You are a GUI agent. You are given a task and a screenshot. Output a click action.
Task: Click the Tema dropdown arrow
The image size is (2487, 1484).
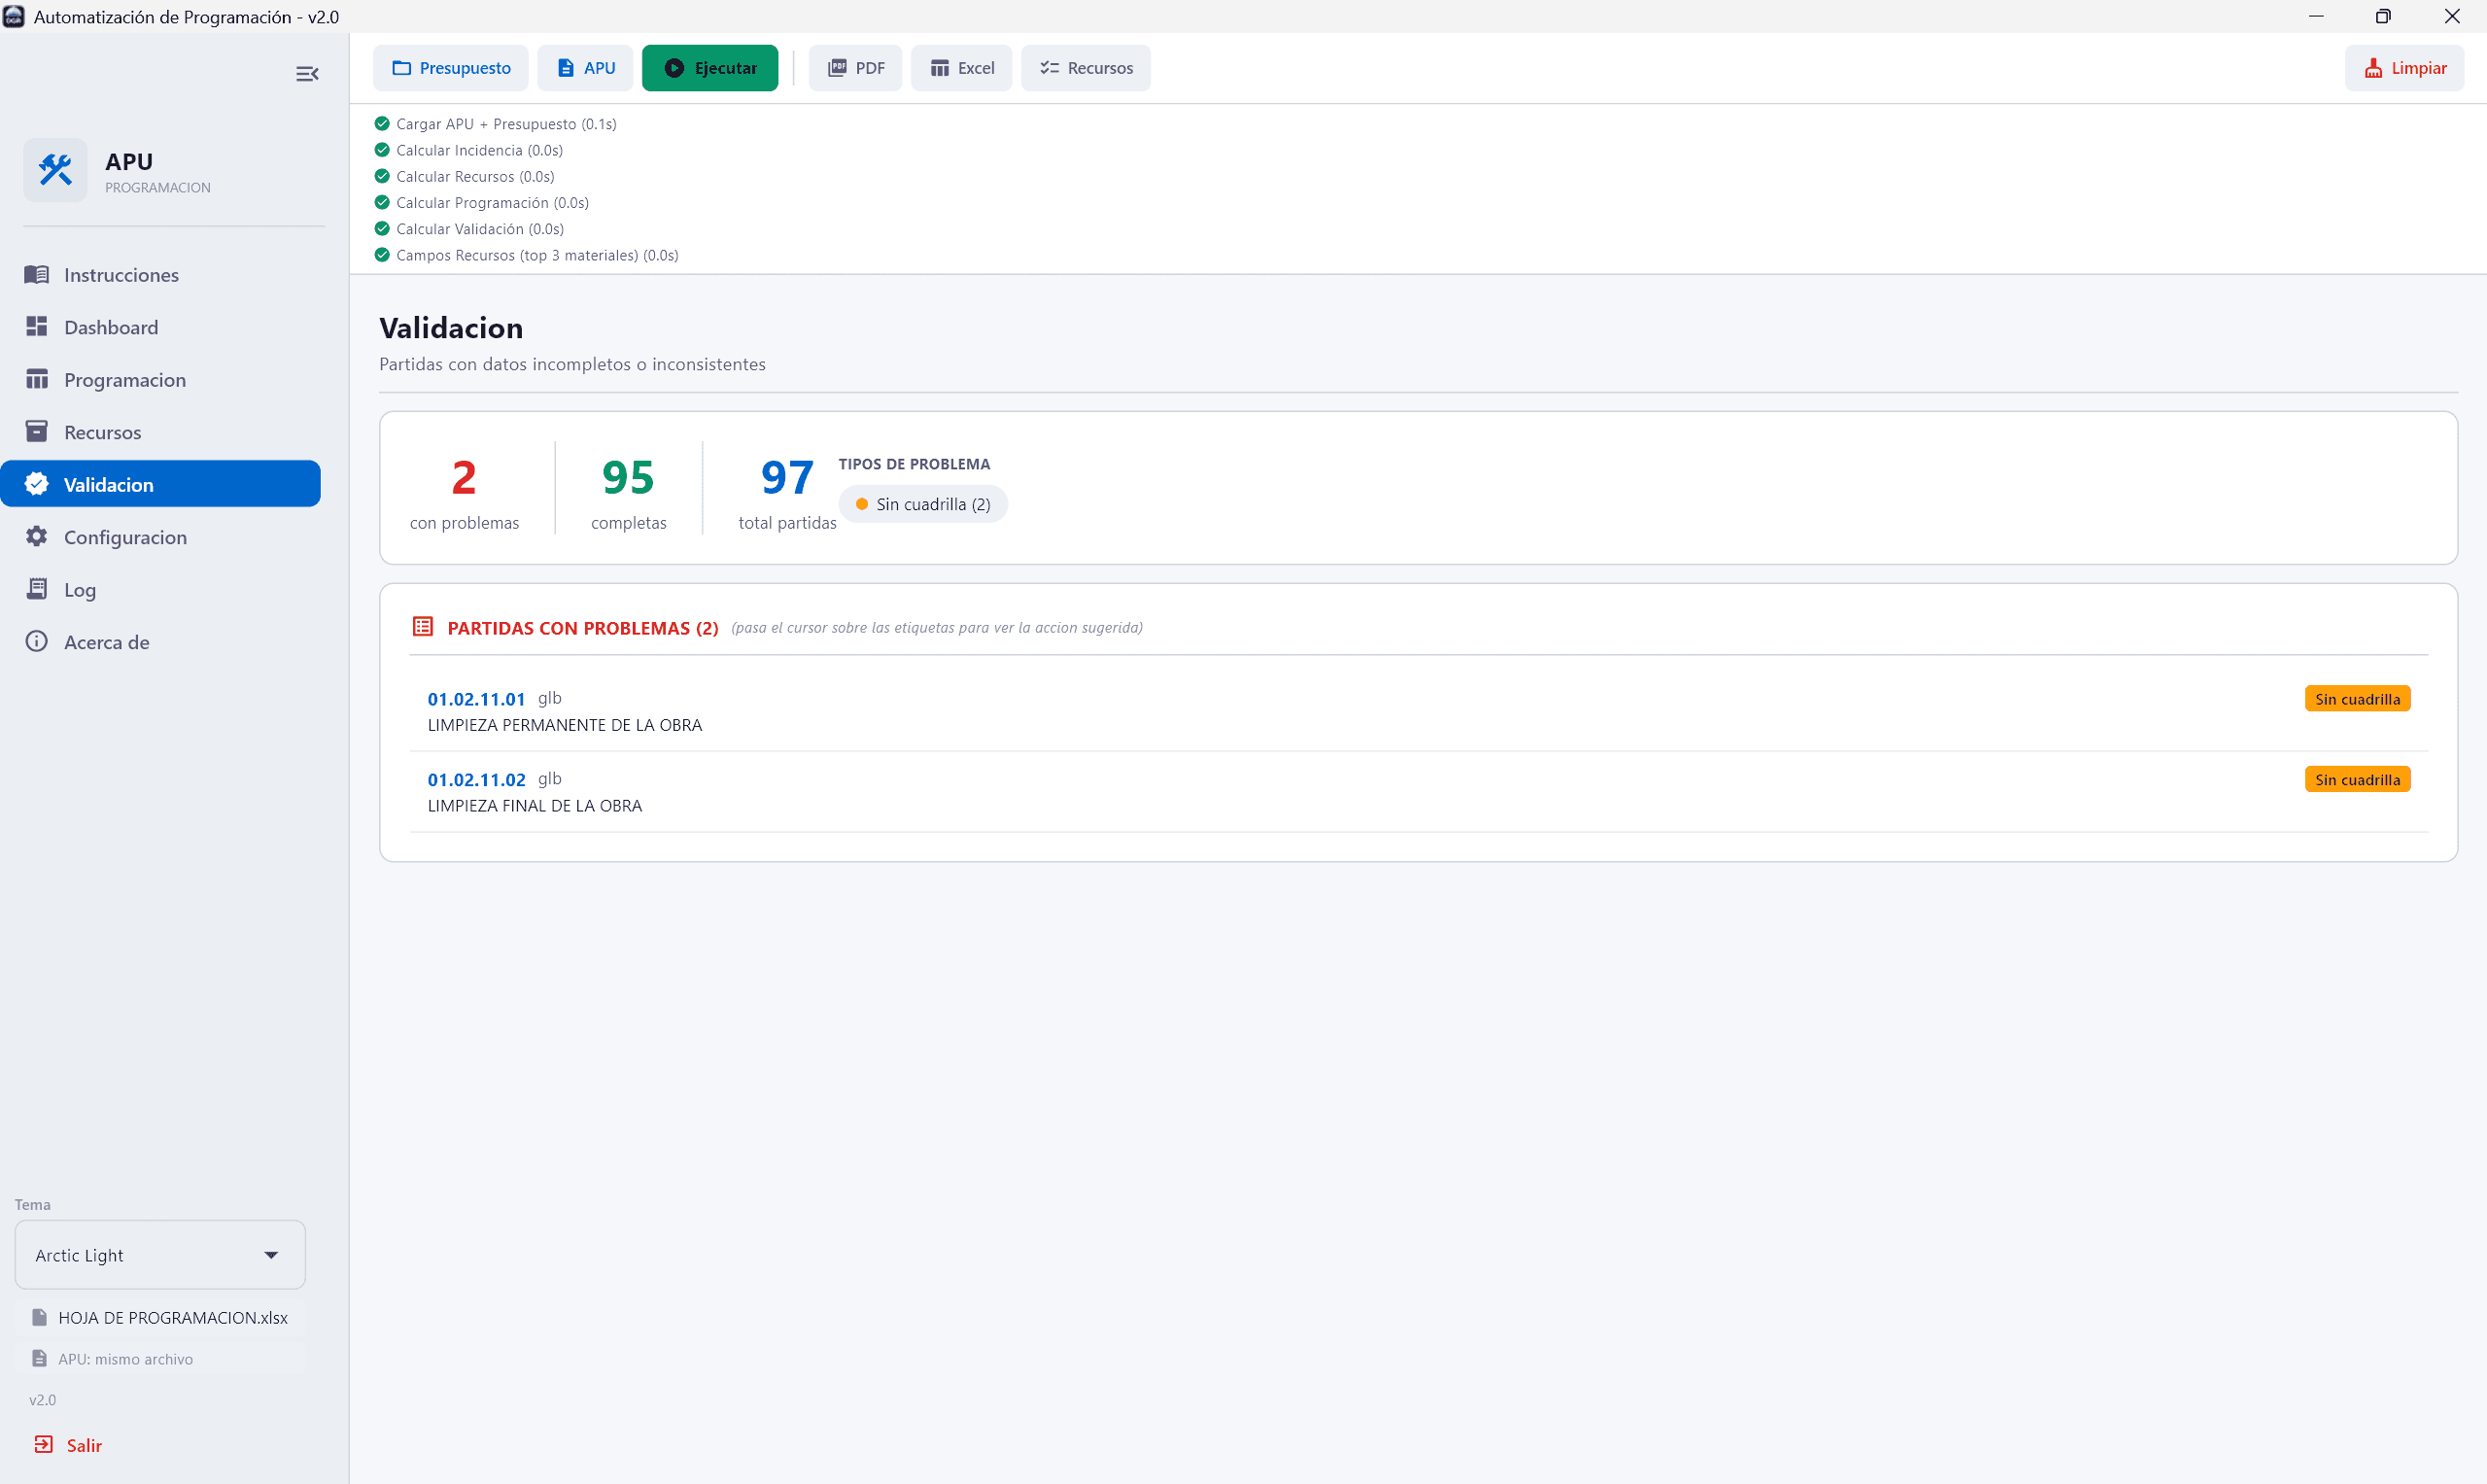coord(271,1255)
